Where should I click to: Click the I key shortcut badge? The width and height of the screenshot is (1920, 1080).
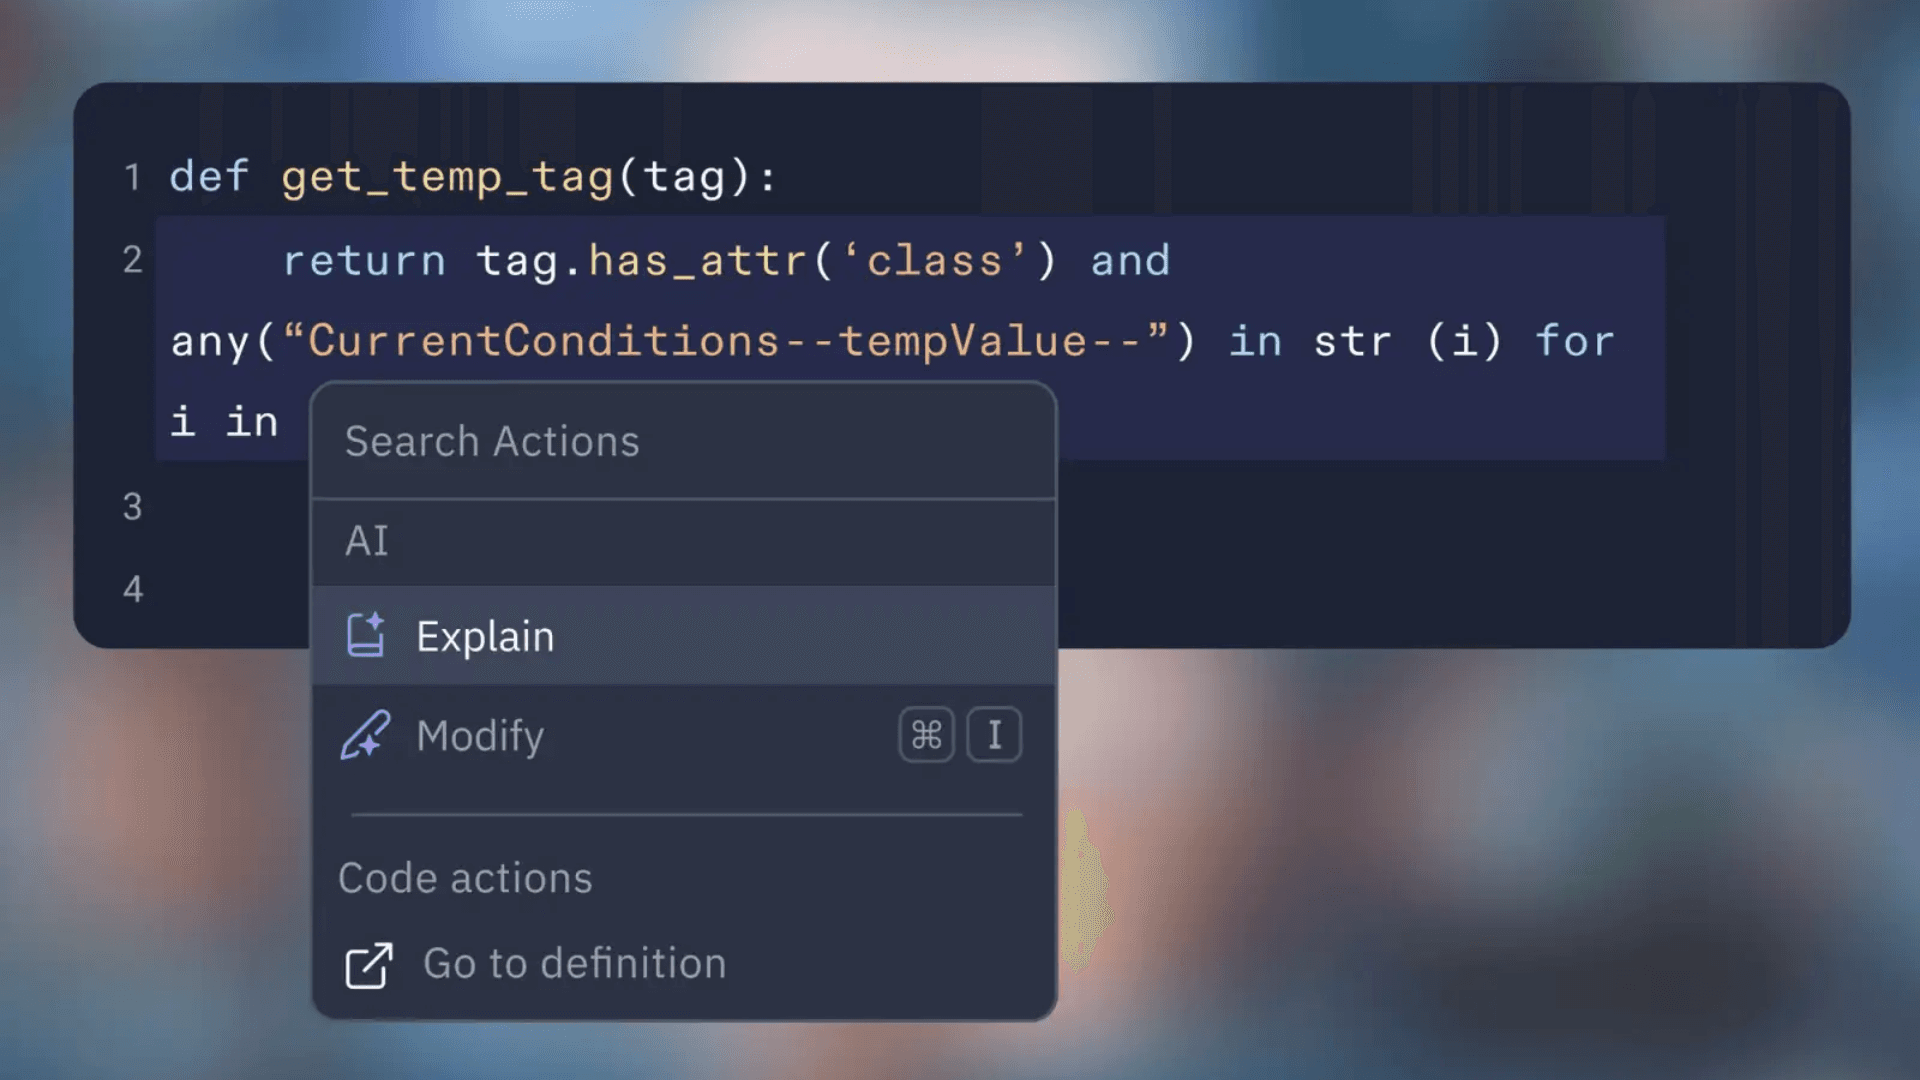[x=994, y=735]
